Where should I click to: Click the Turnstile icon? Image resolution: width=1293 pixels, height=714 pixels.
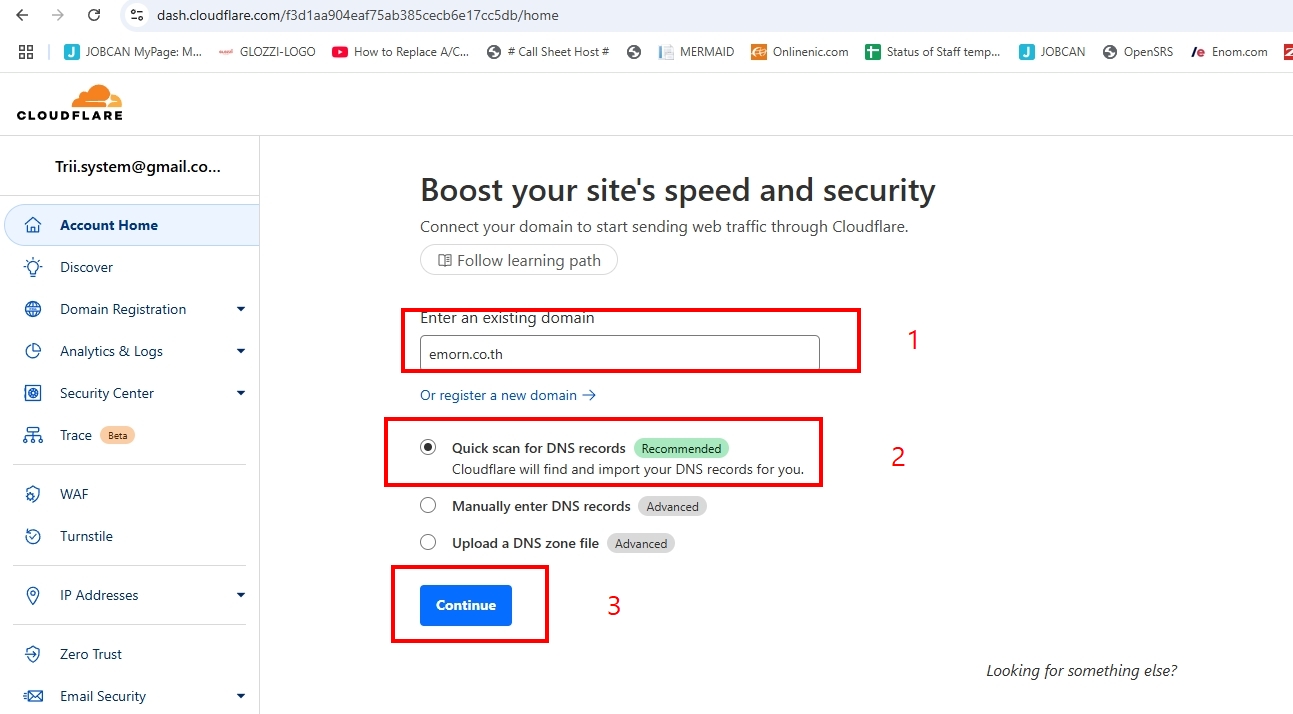(33, 536)
